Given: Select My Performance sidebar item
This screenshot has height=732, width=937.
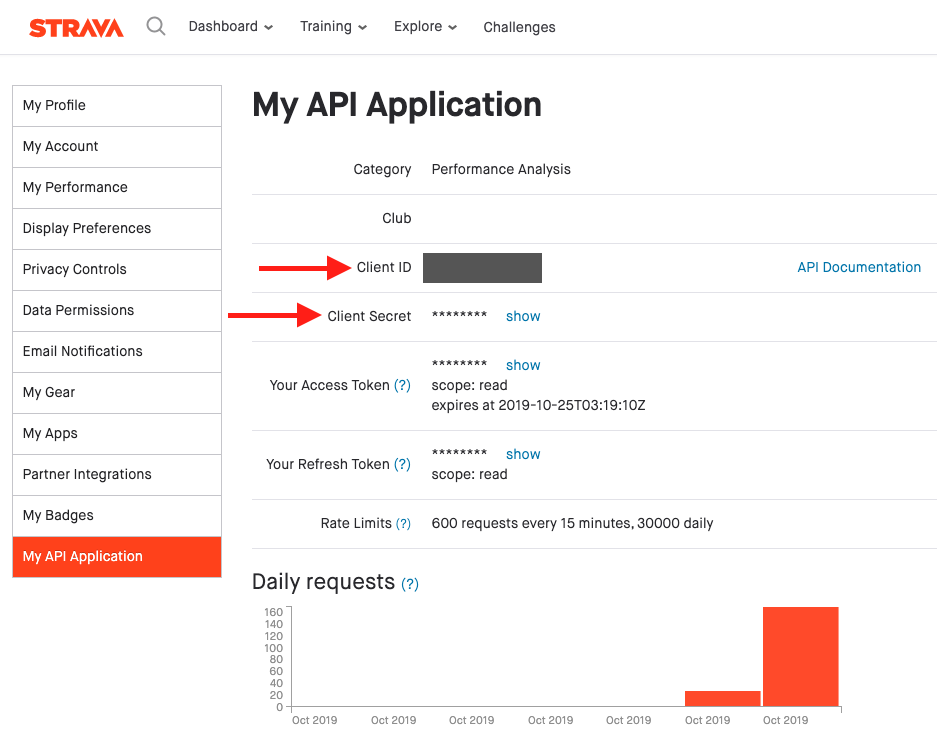Looking at the screenshot, I should (x=117, y=188).
